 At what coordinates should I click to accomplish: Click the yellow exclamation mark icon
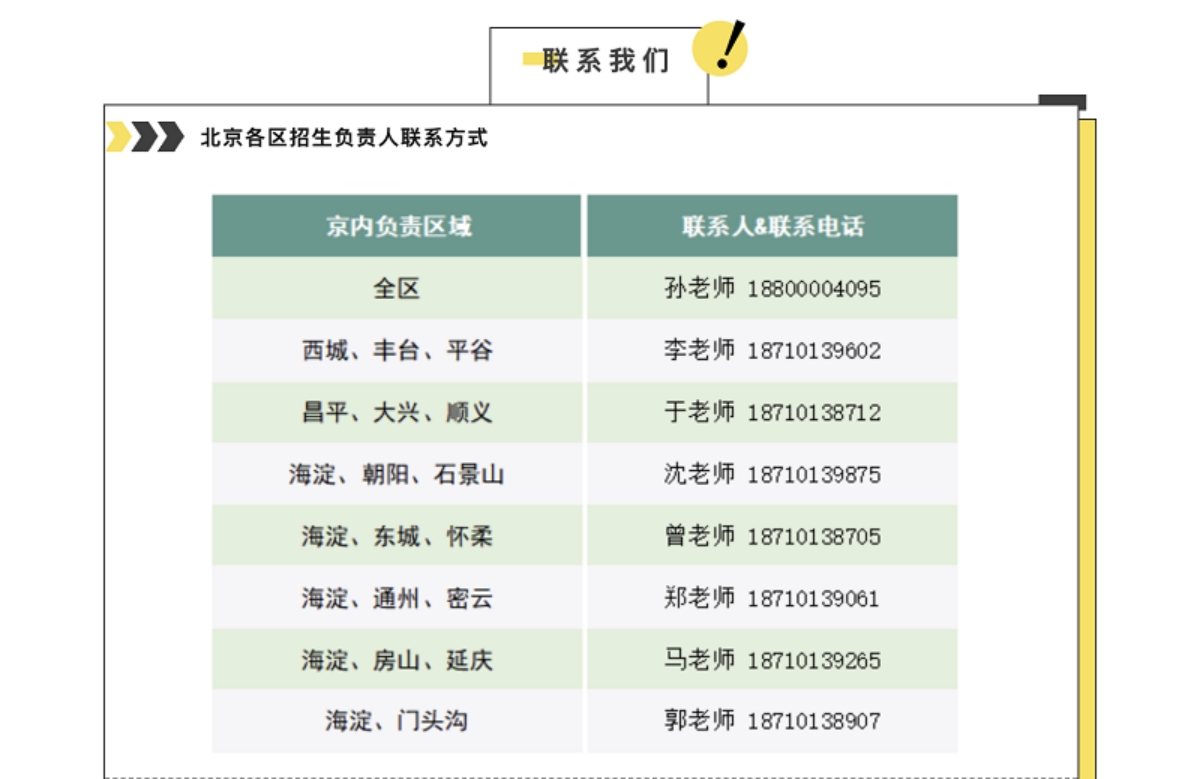pyautogui.click(x=720, y=47)
